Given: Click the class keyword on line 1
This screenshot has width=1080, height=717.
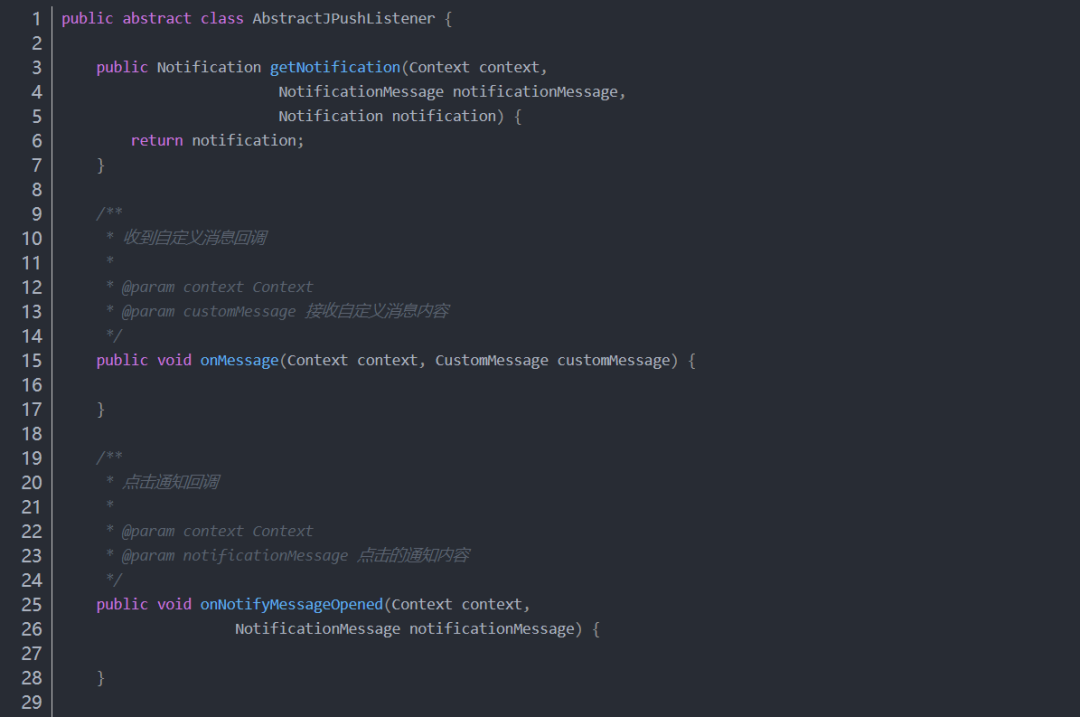Looking at the screenshot, I should coord(222,19).
